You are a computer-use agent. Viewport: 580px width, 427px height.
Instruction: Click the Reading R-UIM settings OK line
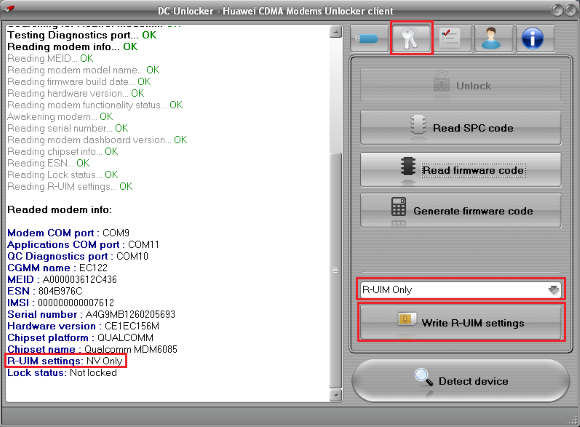point(70,186)
